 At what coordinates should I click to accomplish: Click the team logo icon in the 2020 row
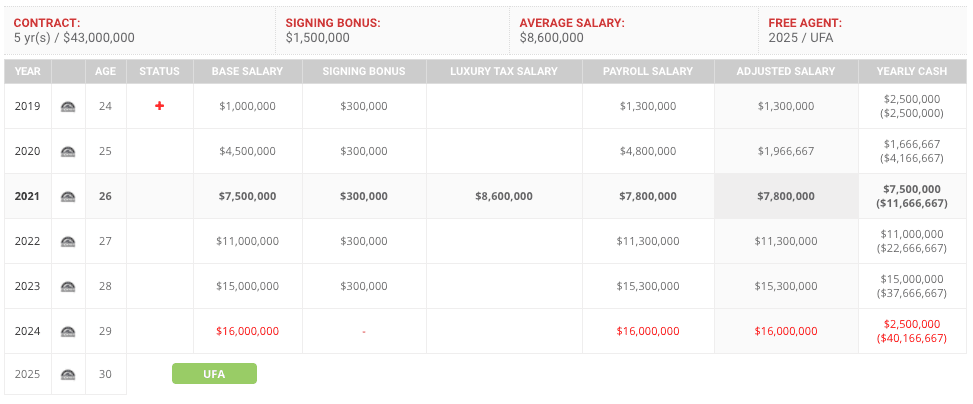click(68, 151)
